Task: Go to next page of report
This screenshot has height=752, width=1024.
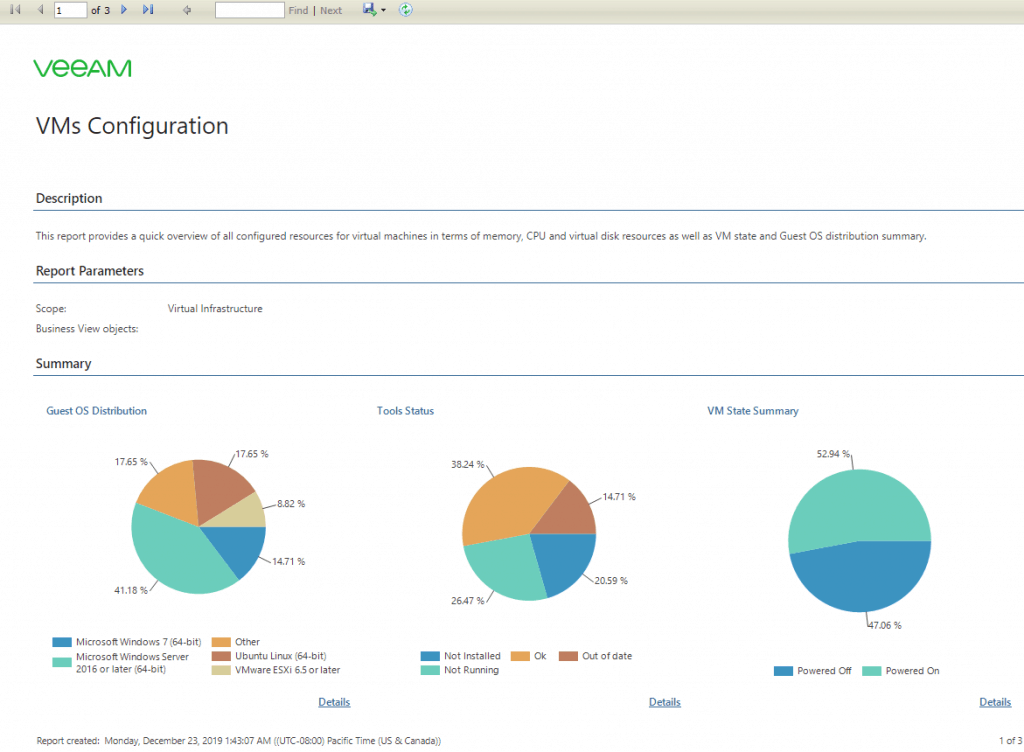Action: 123,10
